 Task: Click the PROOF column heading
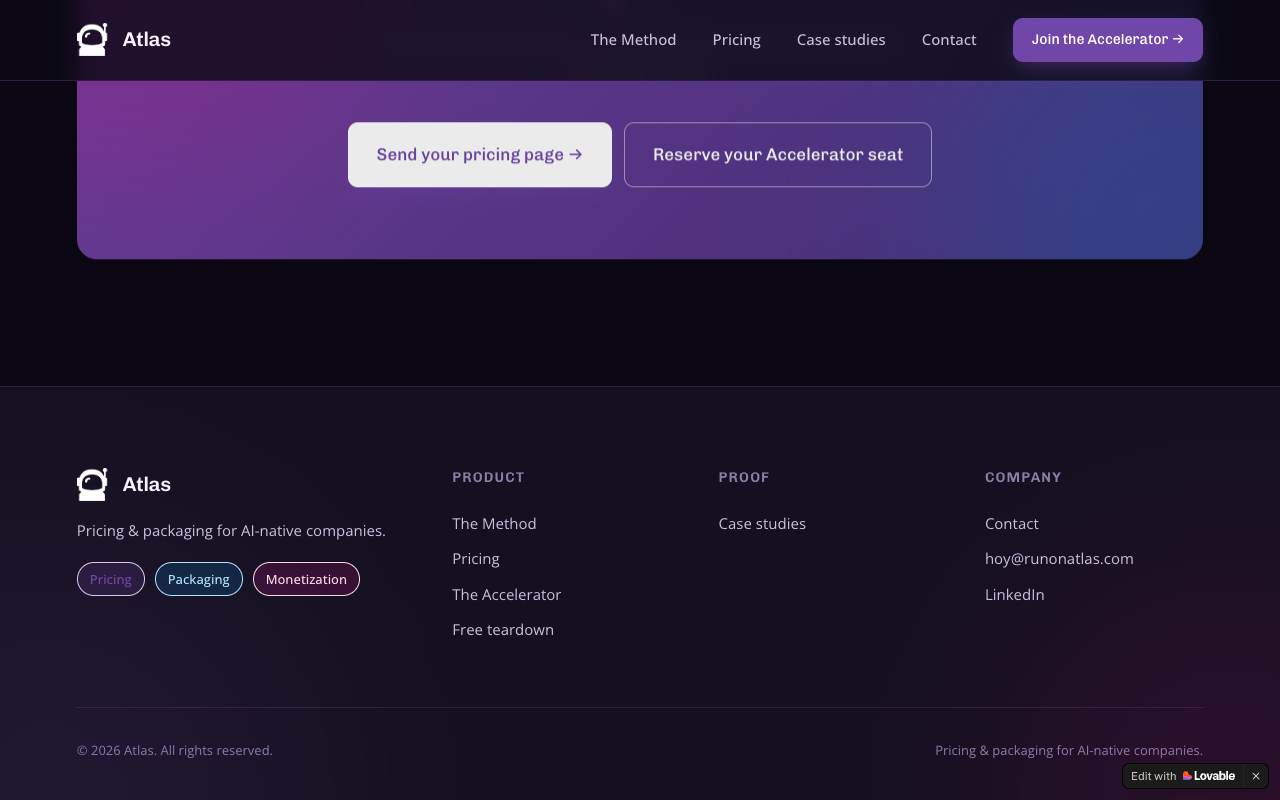click(744, 477)
